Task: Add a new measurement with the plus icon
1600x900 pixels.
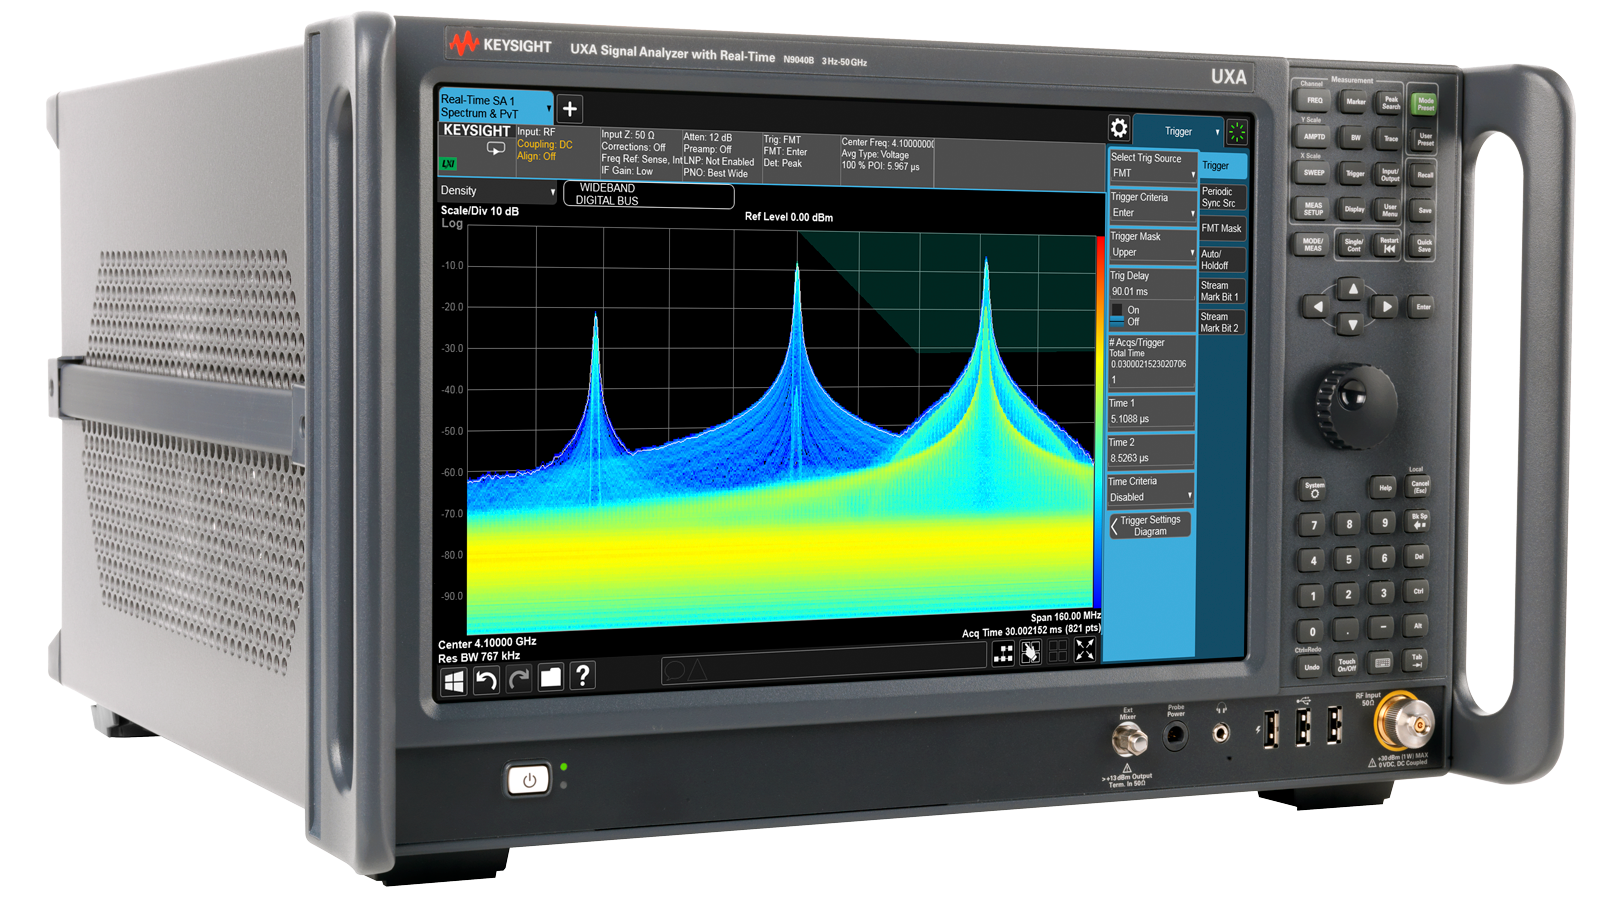Action: pyautogui.click(x=568, y=110)
